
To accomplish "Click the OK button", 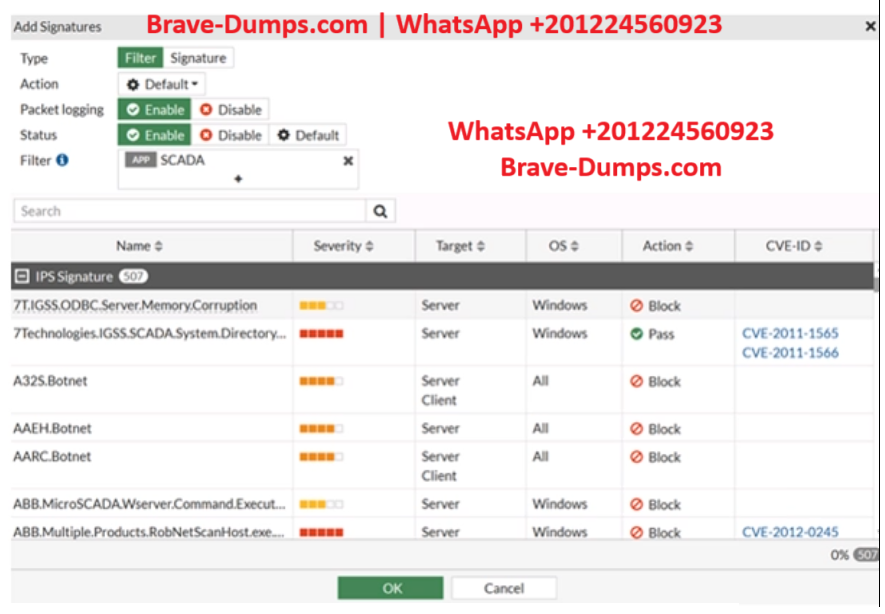I will tap(390, 588).
